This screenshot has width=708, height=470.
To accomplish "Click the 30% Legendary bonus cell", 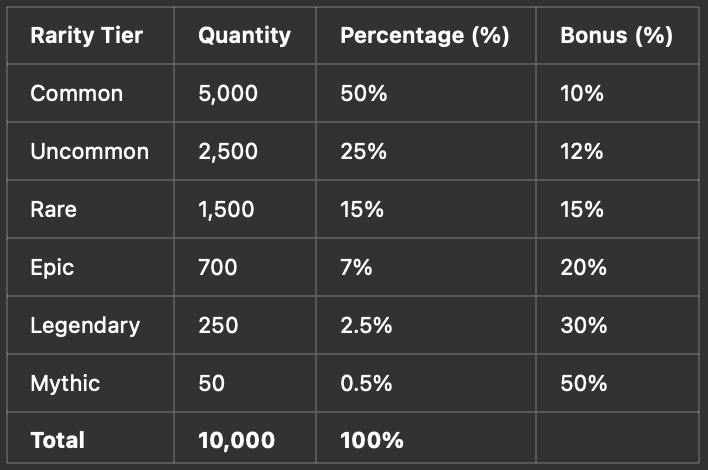I will tap(582, 325).
